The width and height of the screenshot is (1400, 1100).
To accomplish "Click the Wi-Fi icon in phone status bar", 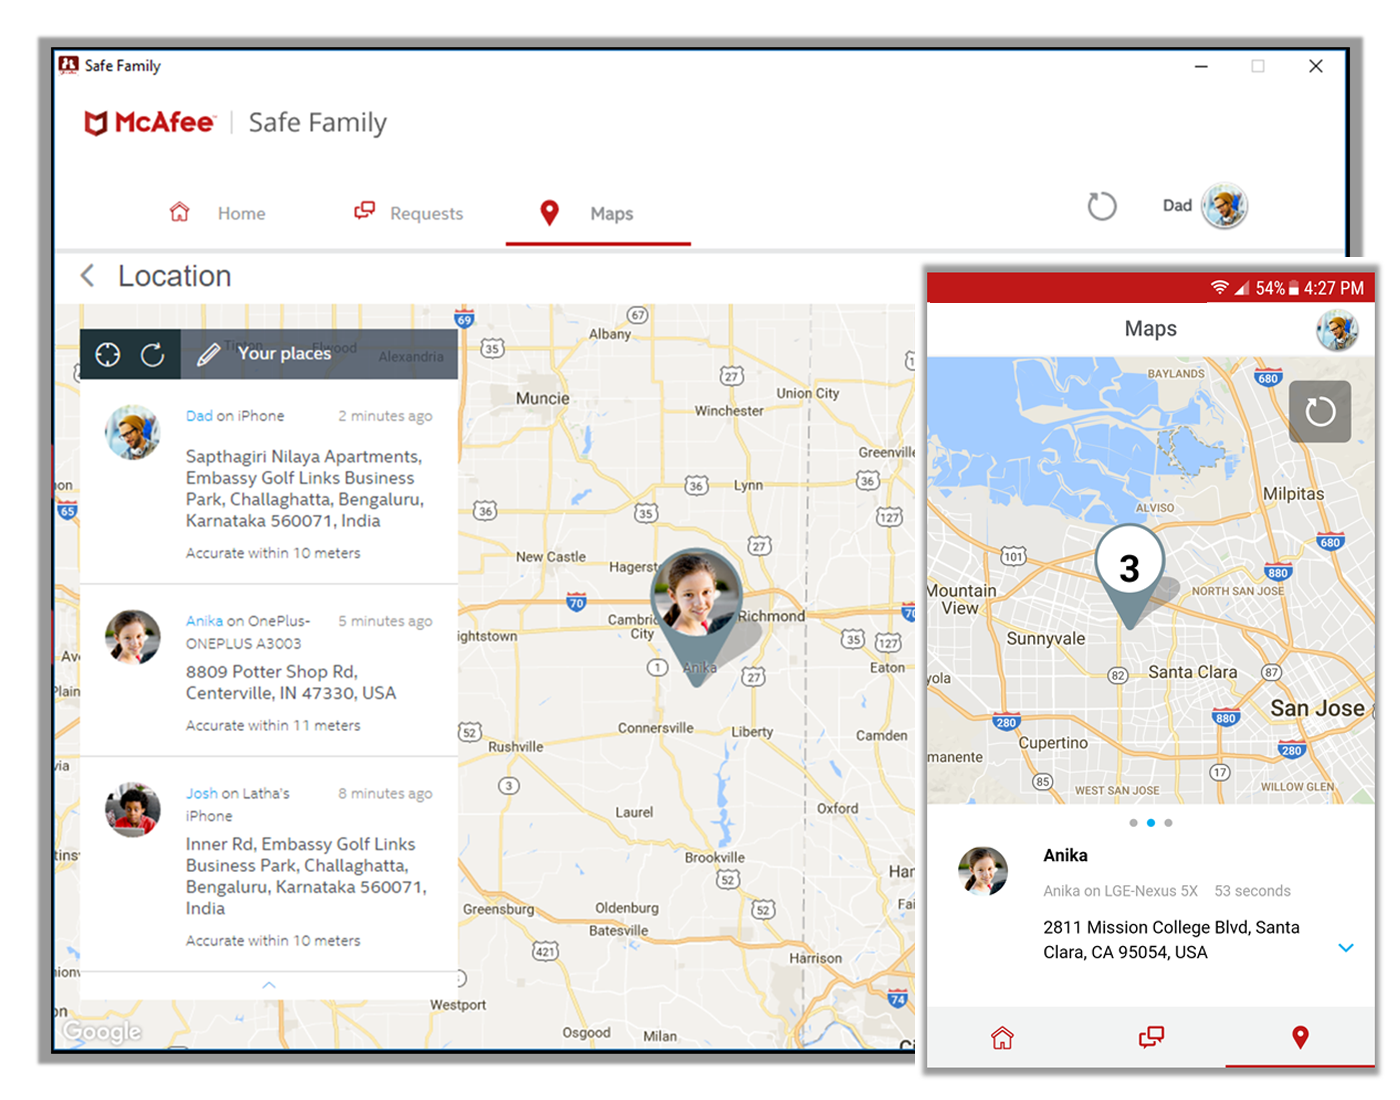I will click(1219, 288).
